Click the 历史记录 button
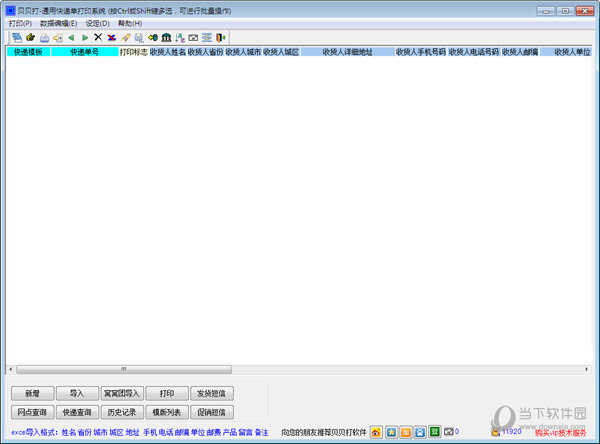 click(x=122, y=412)
